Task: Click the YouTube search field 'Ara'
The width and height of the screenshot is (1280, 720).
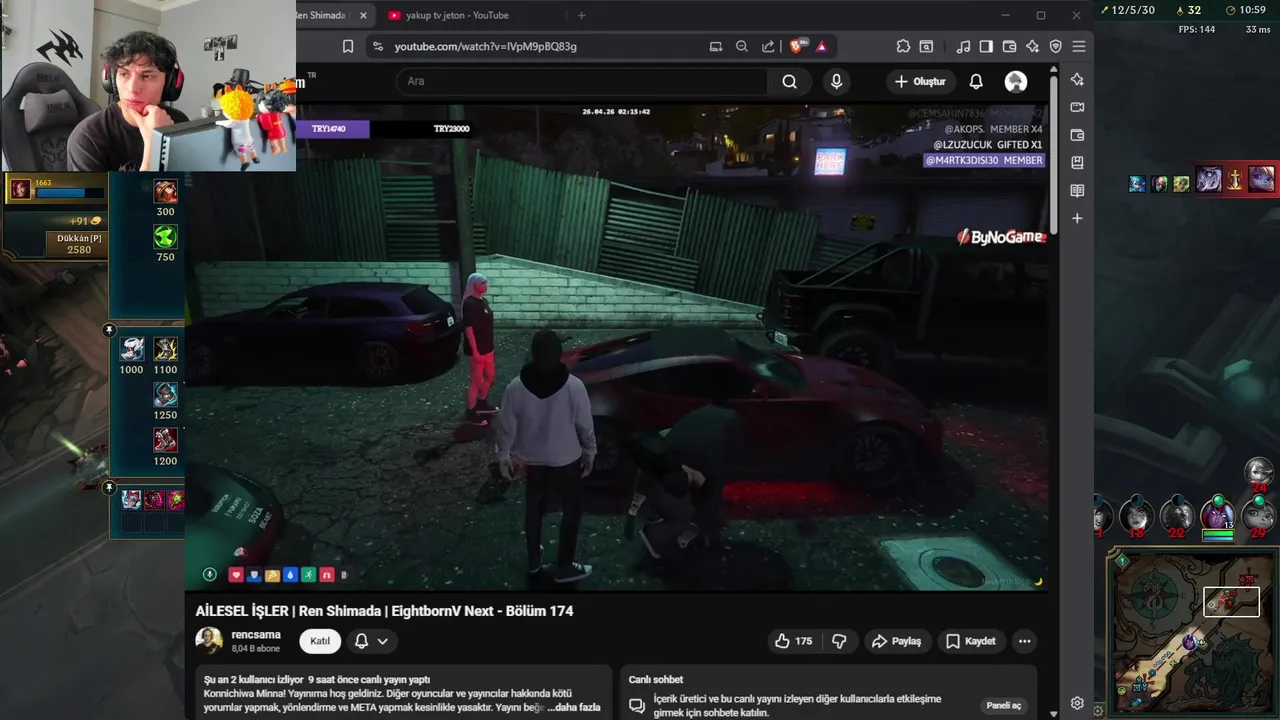Action: (x=582, y=81)
